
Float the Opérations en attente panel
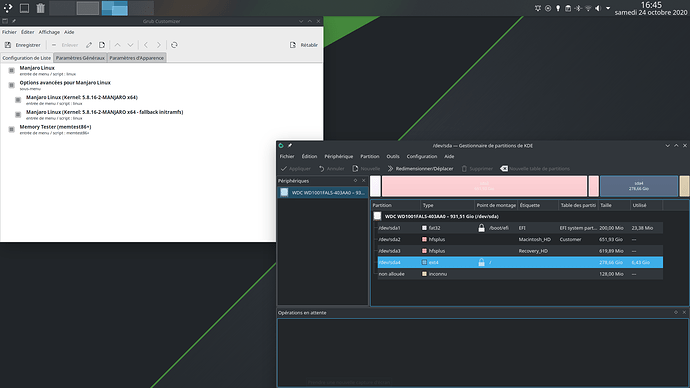pyautogui.click(x=676, y=312)
